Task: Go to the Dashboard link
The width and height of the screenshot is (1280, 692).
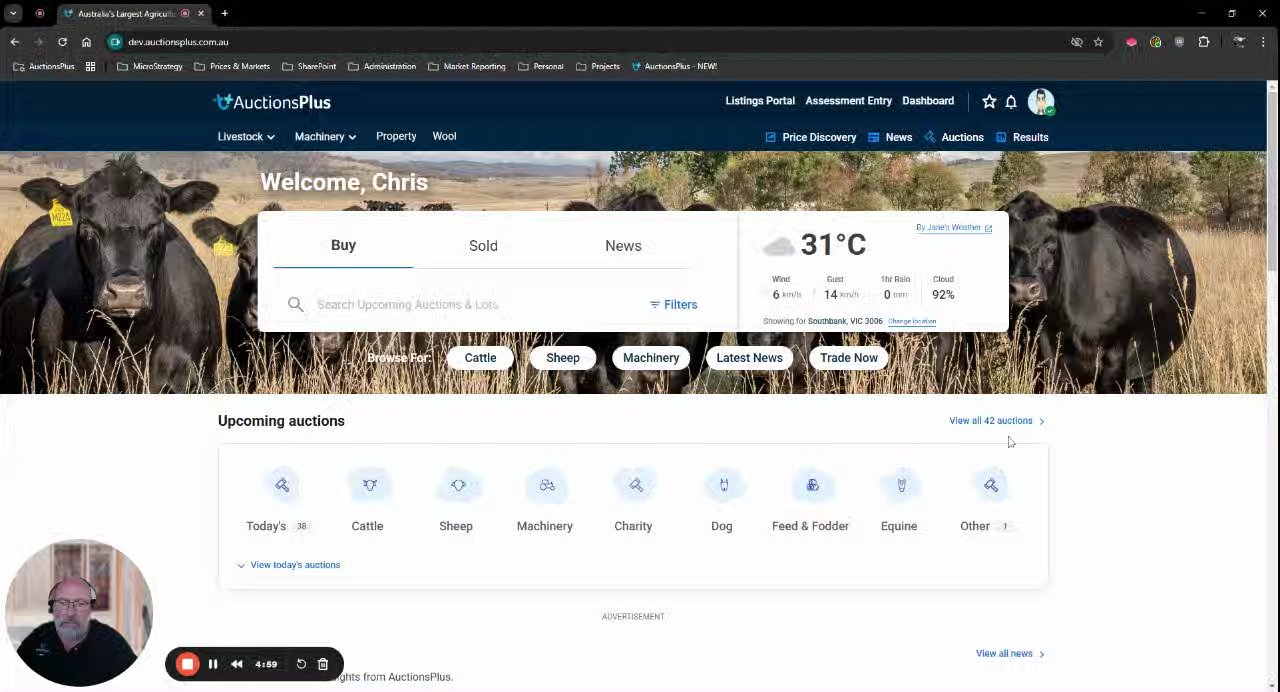Action: click(928, 101)
